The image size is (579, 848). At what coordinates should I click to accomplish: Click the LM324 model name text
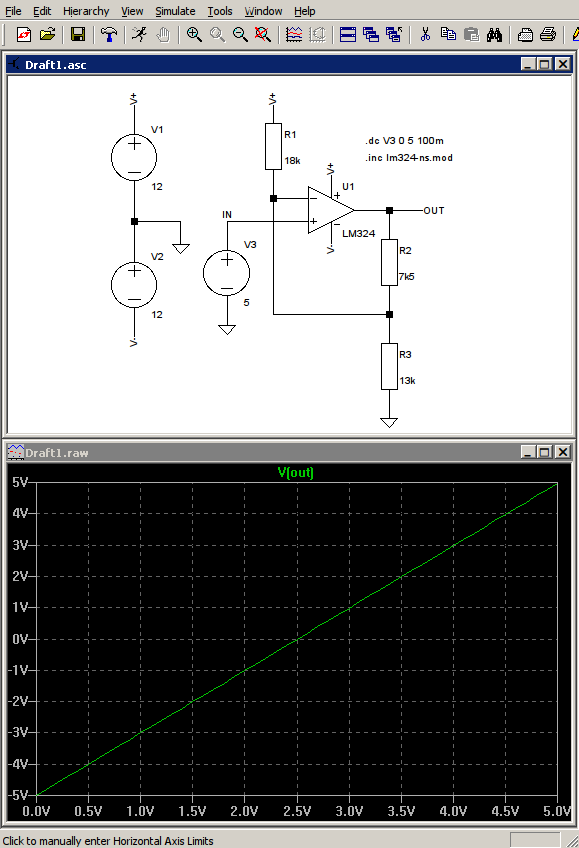tap(358, 234)
